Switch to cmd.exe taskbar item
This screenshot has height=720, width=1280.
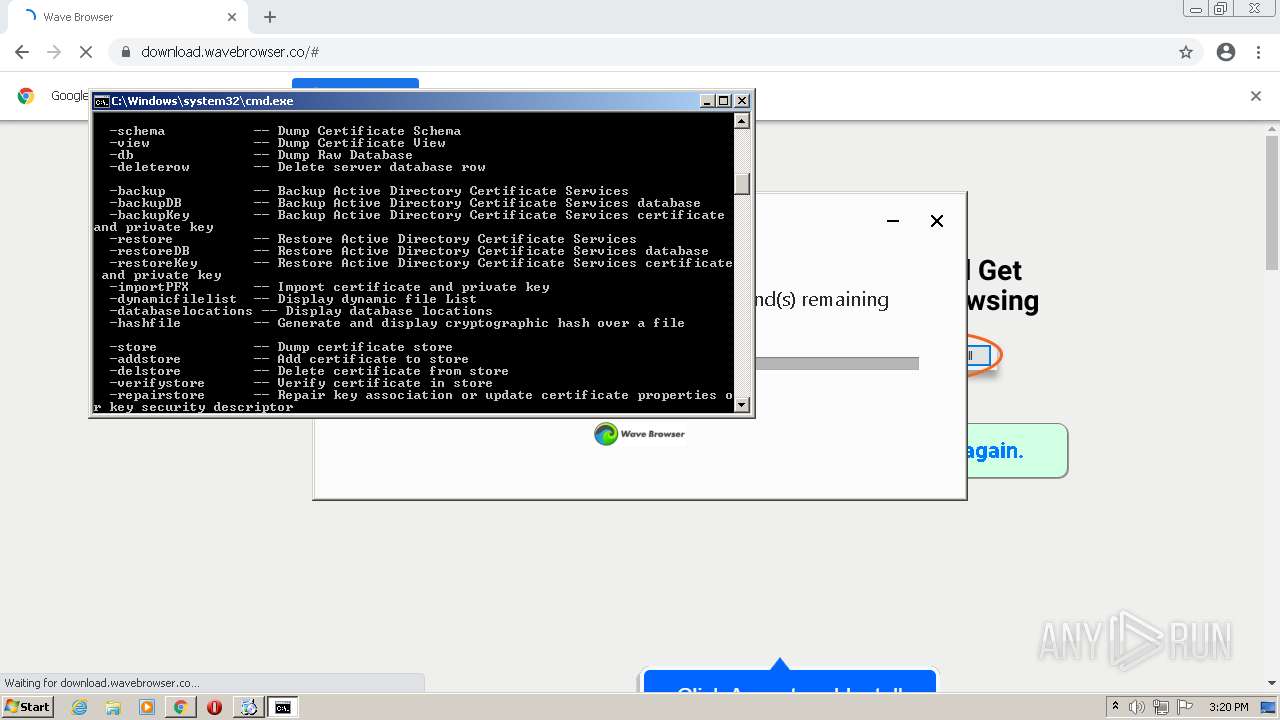283,707
